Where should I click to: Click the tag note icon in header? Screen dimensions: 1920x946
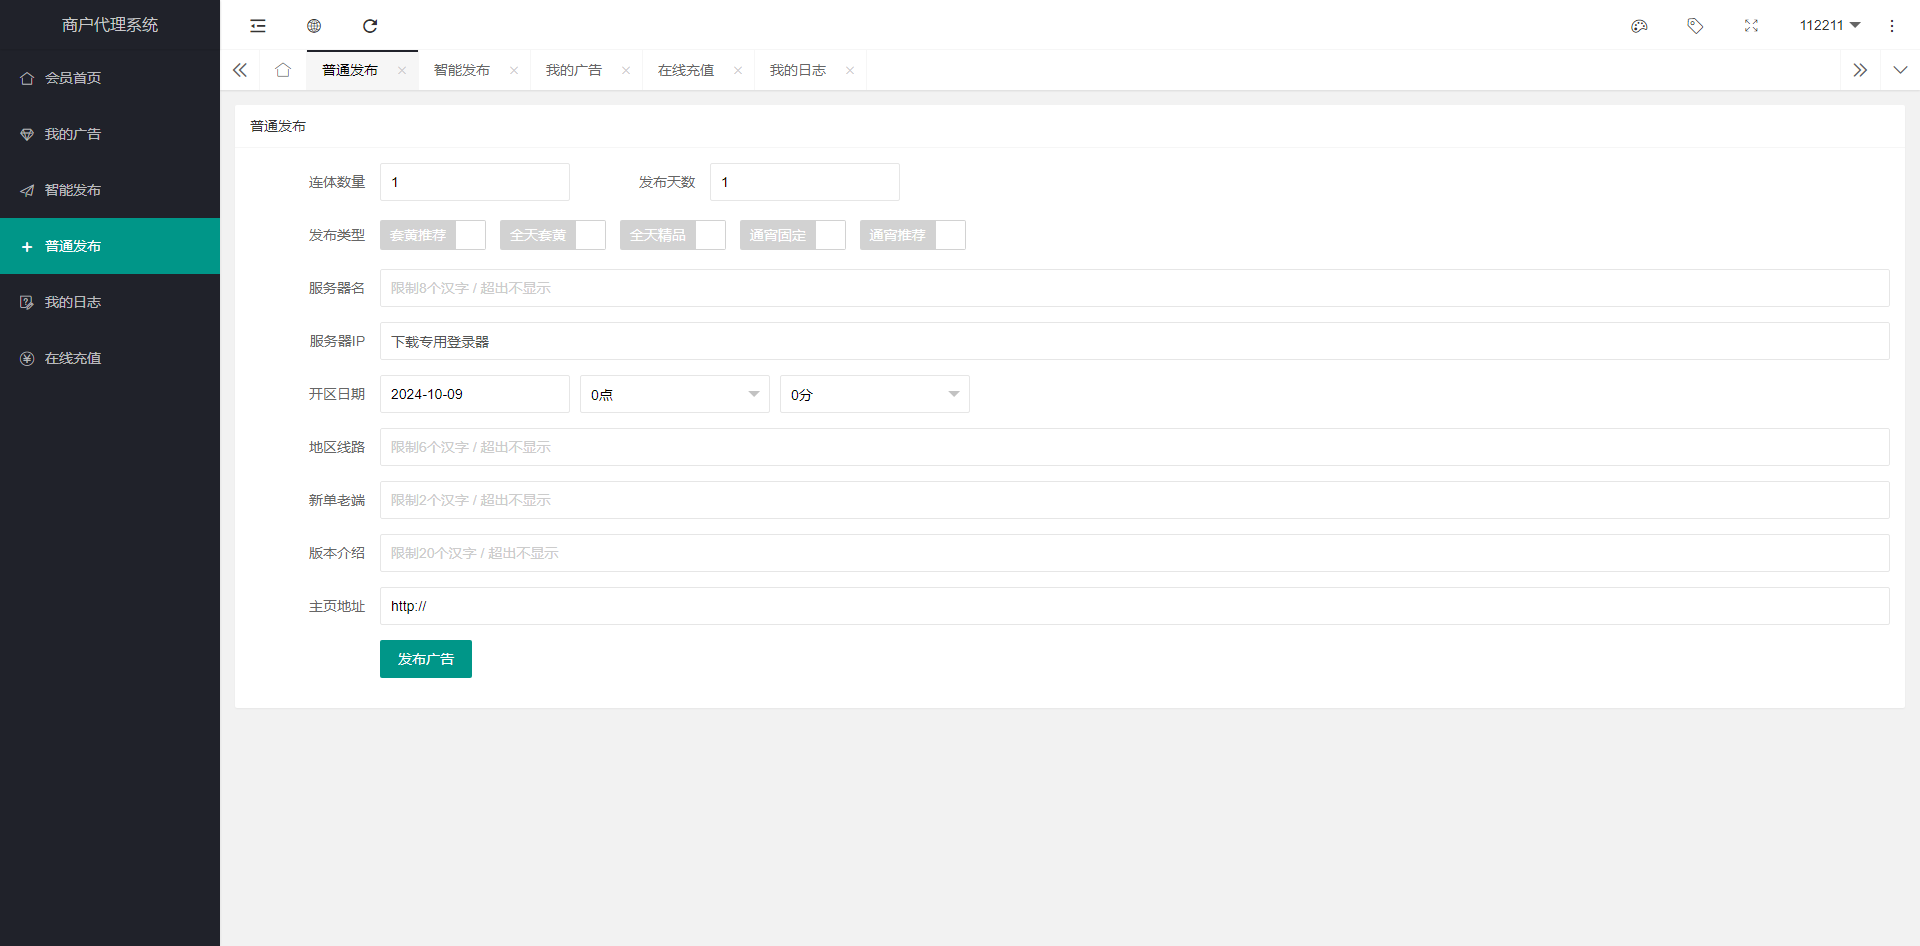pos(1695,26)
